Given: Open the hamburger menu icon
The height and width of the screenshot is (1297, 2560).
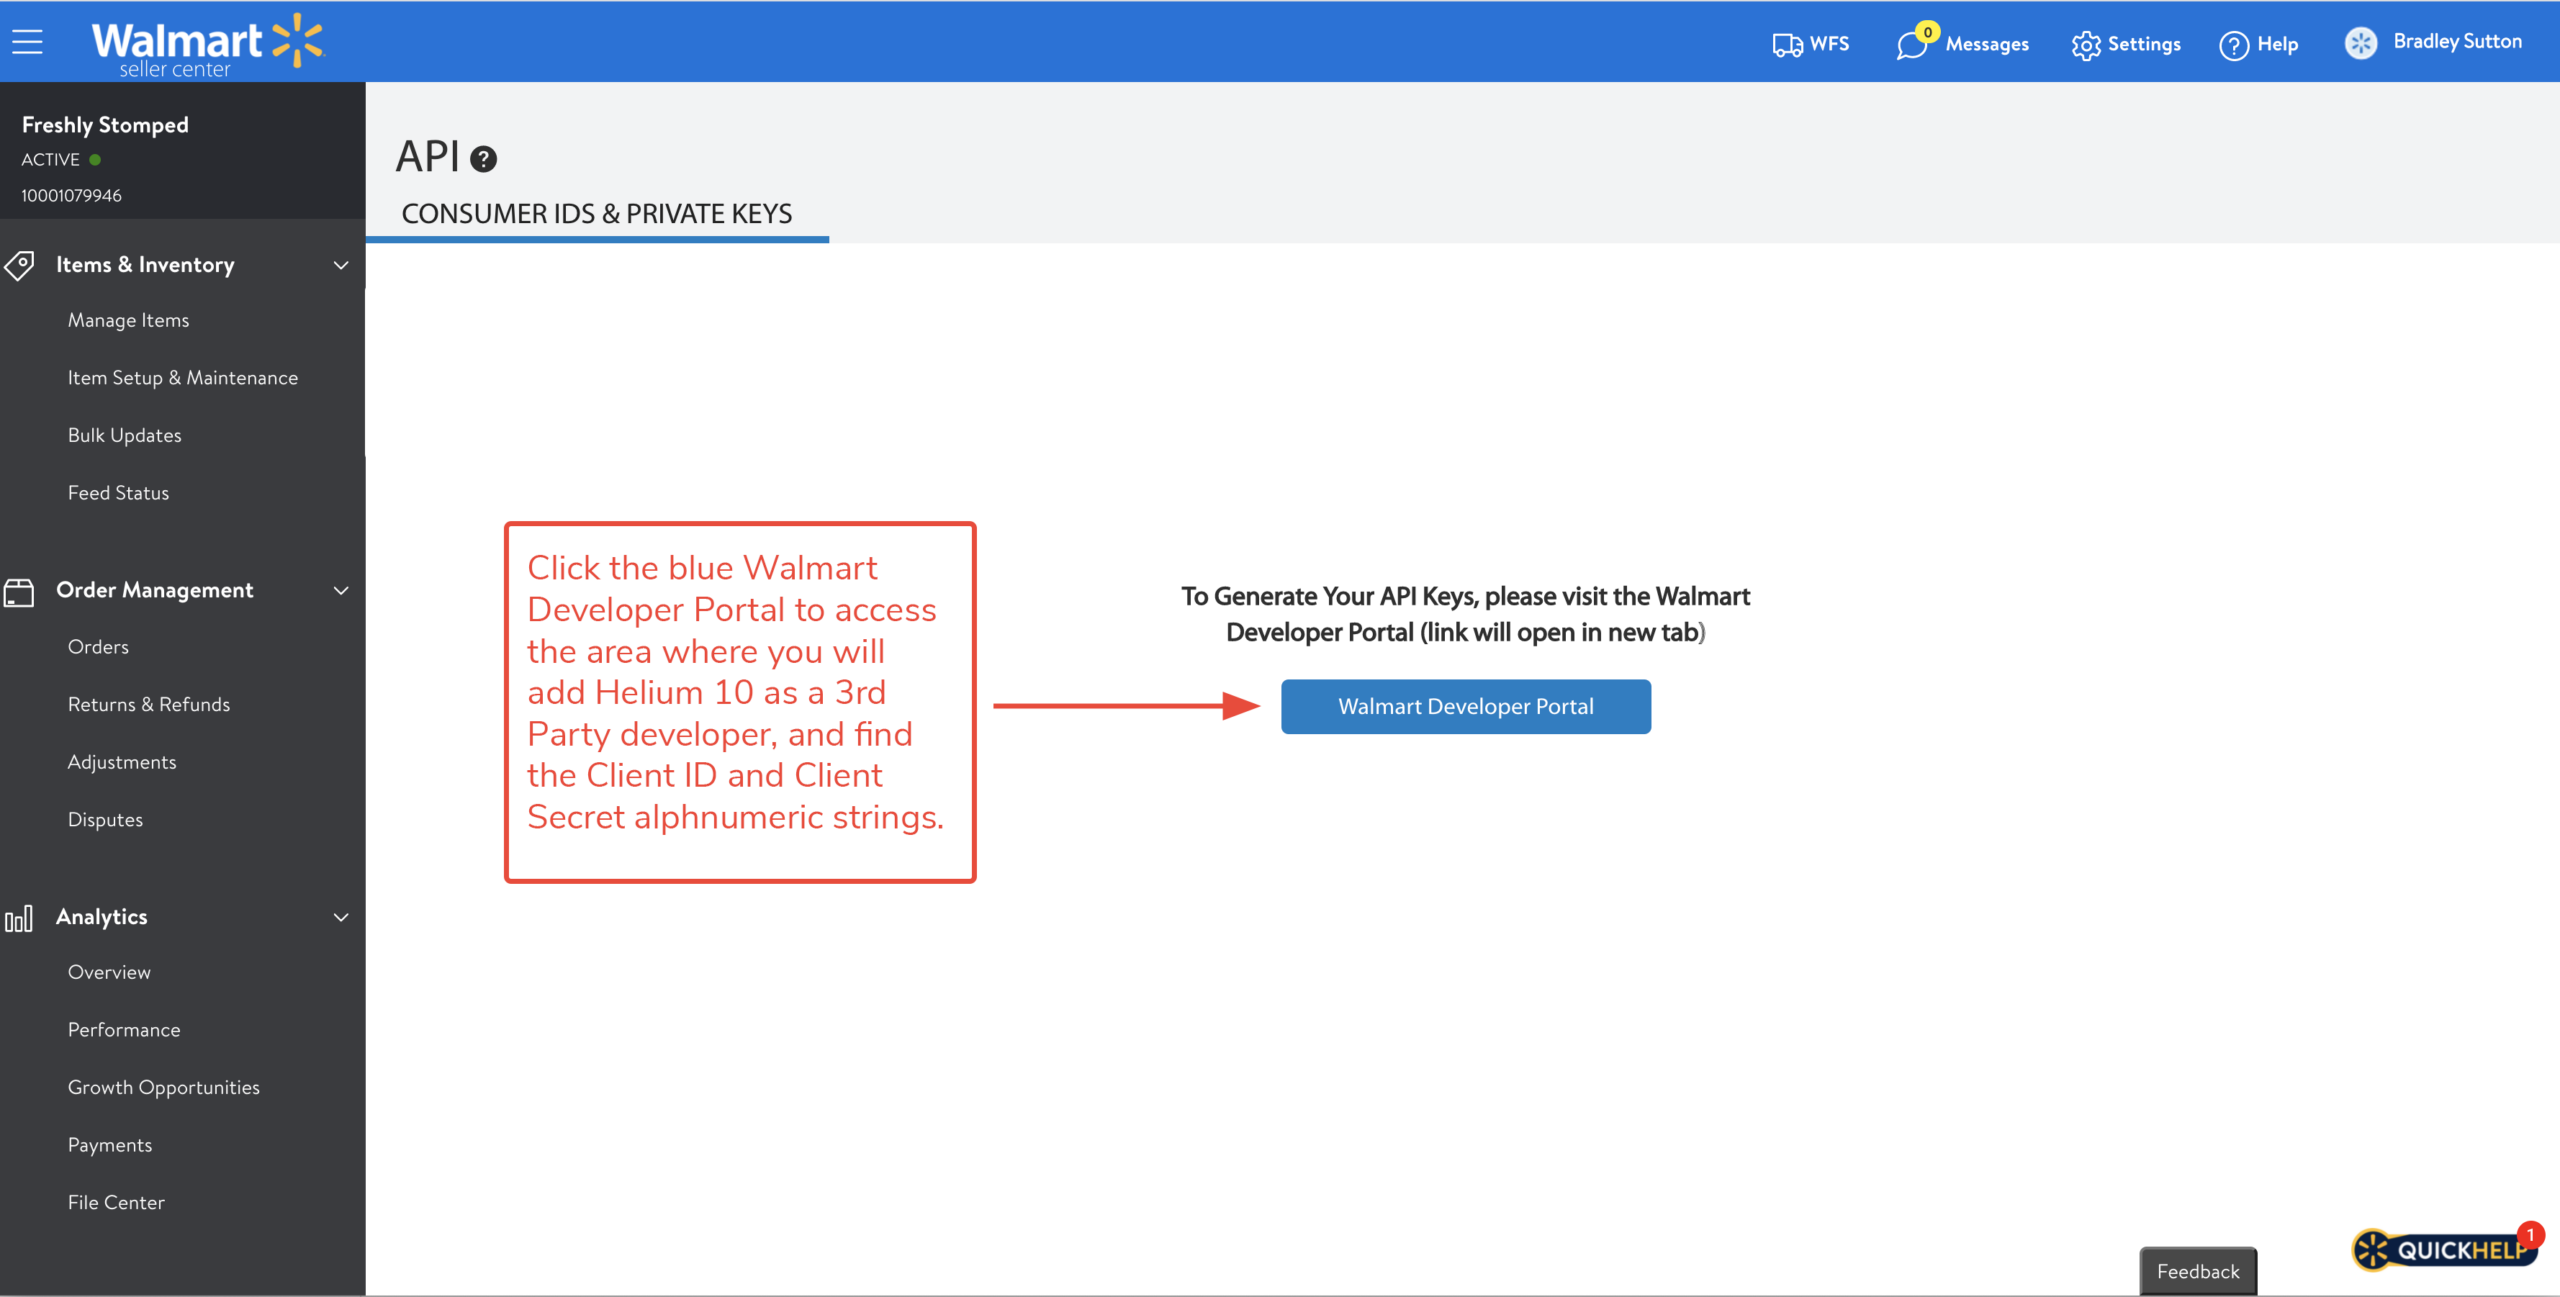Looking at the screenshot, I should point(27,42).
